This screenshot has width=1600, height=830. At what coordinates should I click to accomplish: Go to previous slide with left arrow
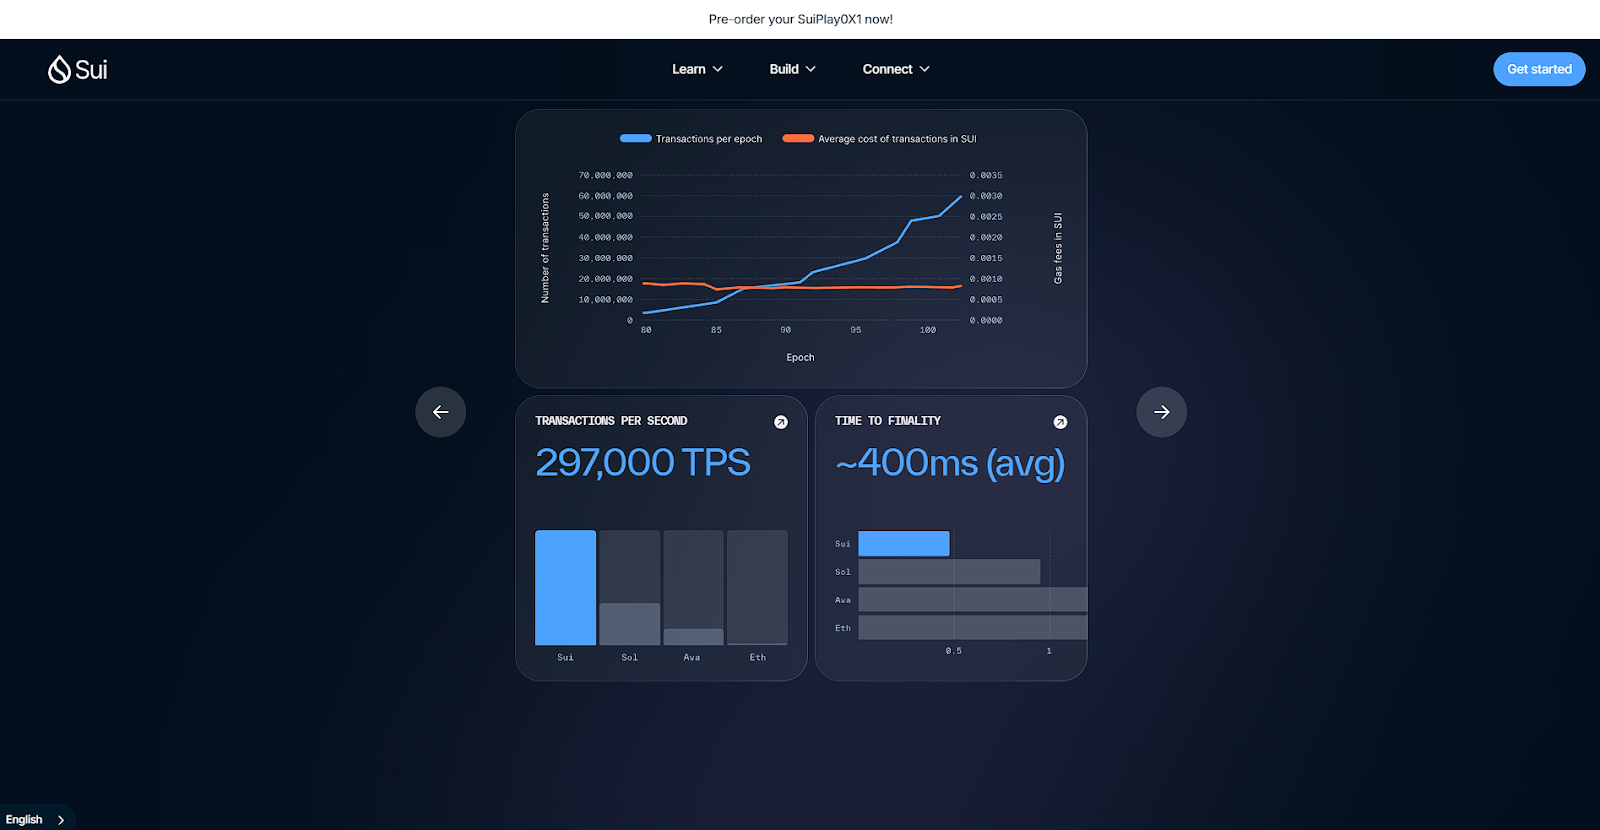[x=441, y=412]
